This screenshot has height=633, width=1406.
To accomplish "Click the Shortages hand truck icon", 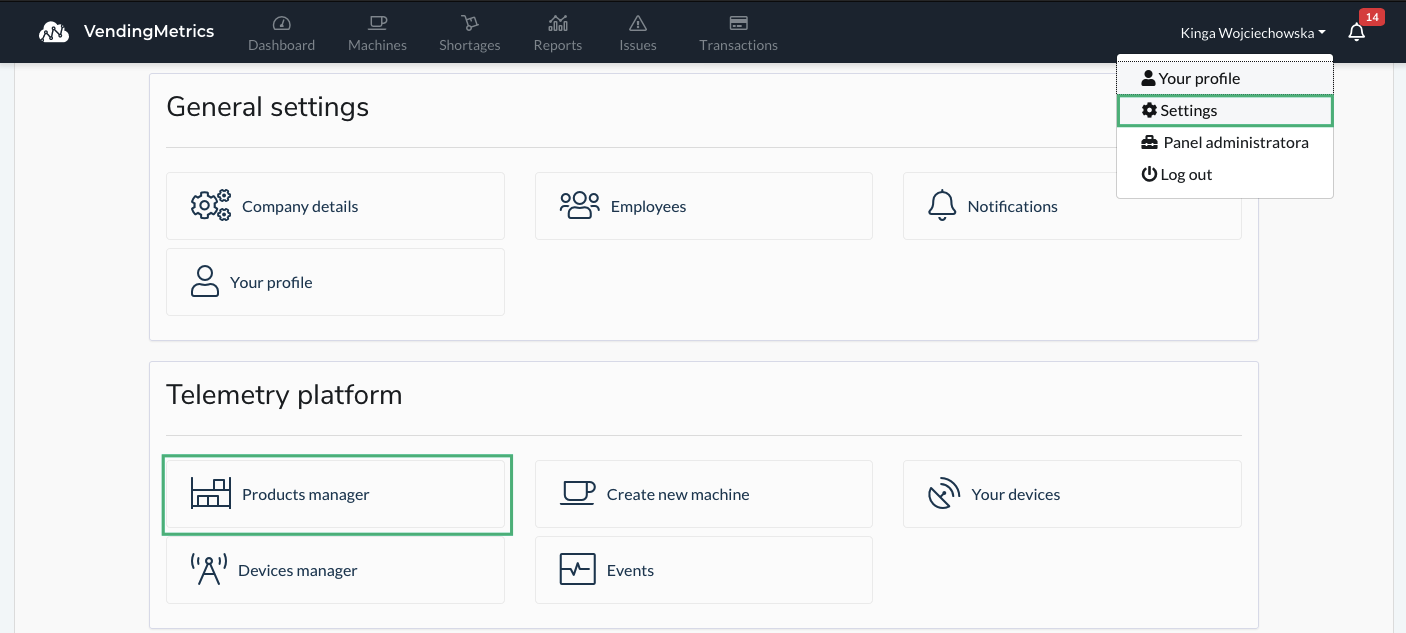I will point(470,23).
